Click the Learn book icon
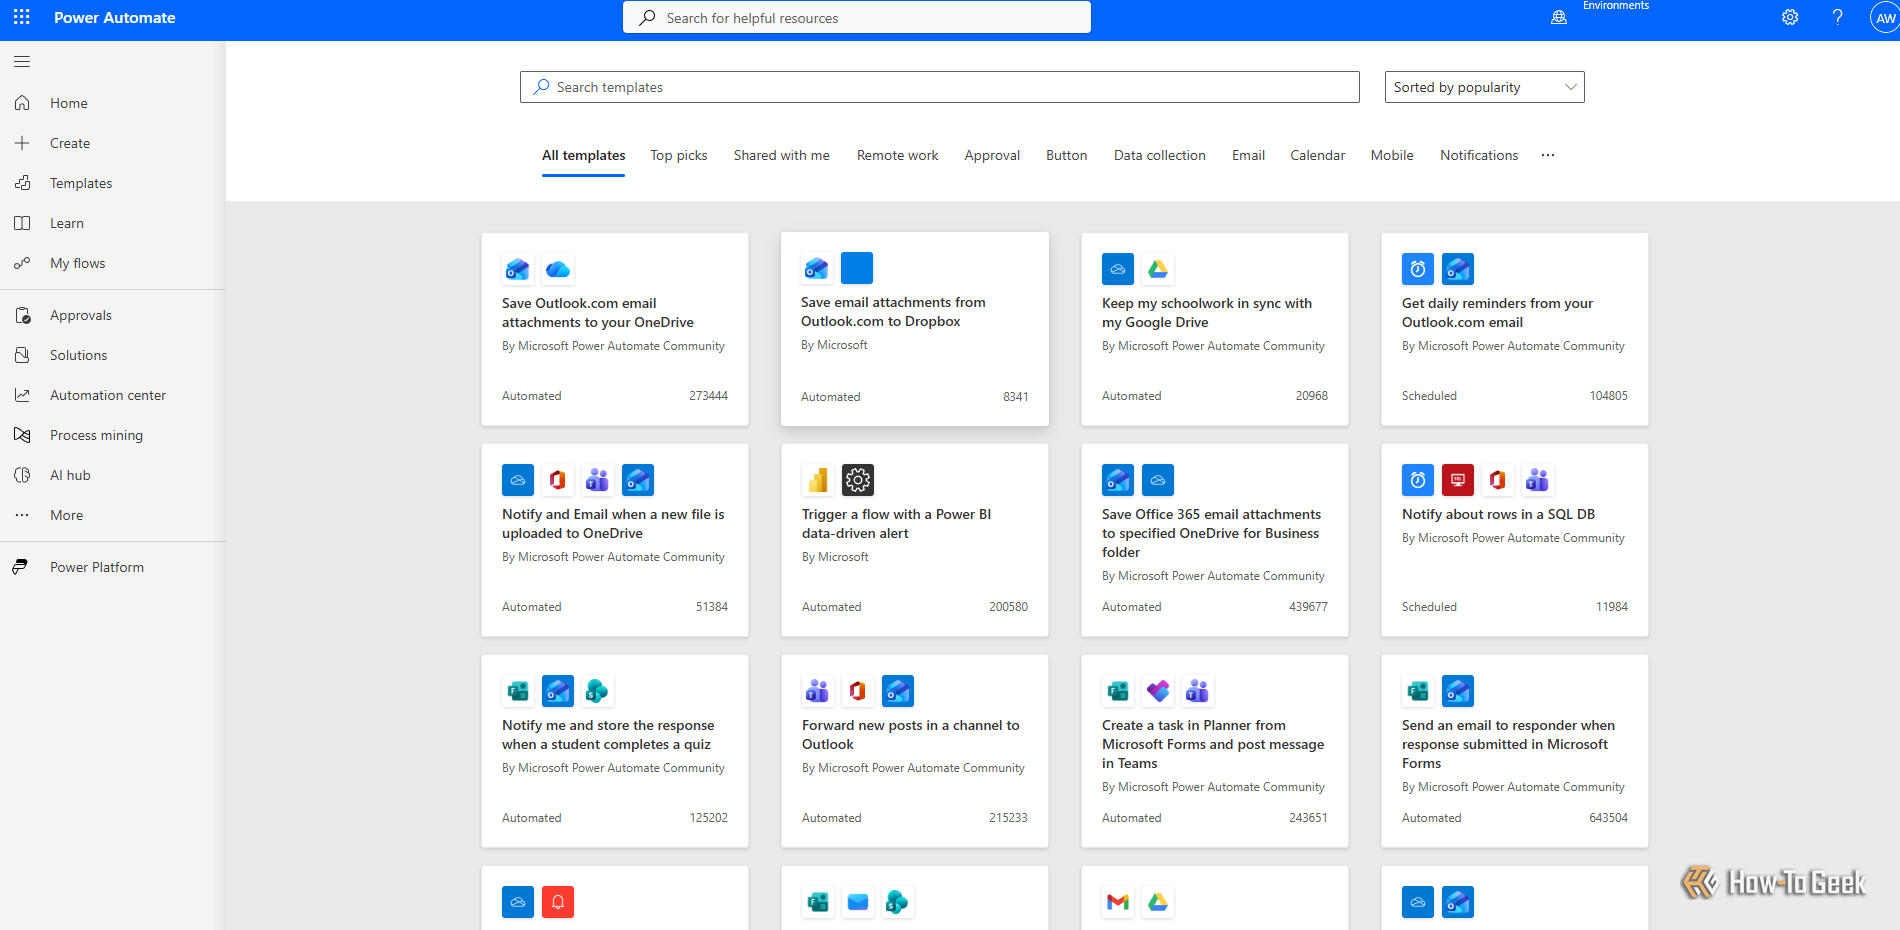The width and height of the screenshot is (1900, 930). coord(22,223)
